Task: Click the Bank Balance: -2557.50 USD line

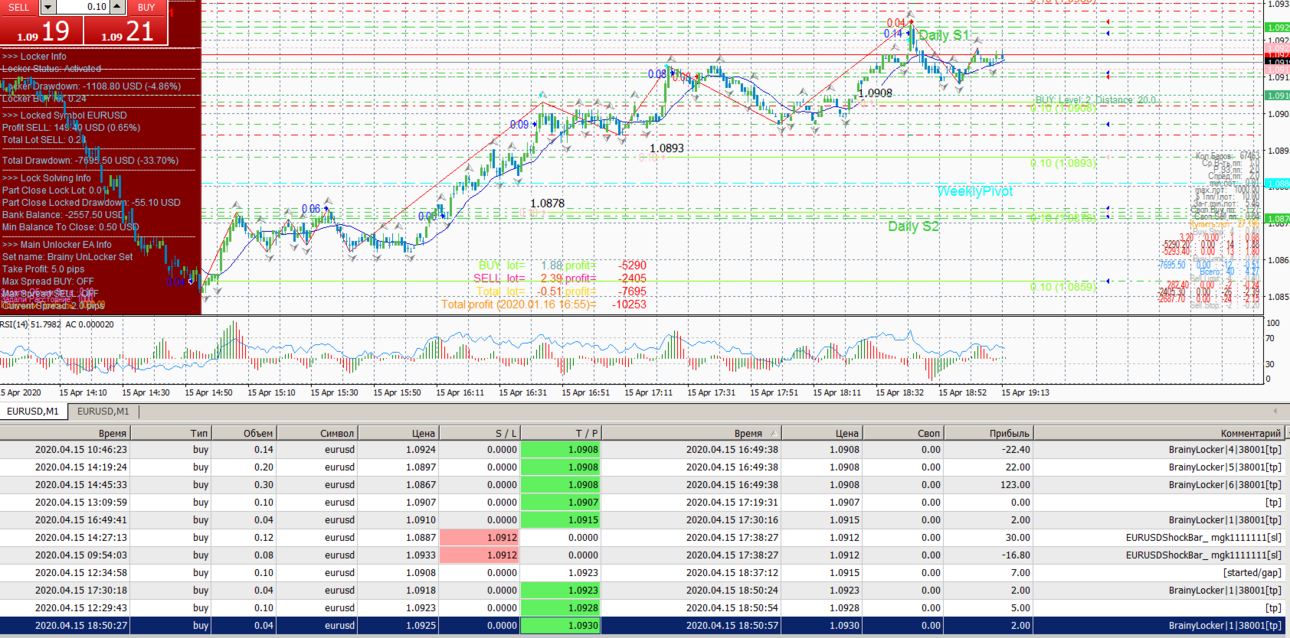Action: tap(63, 214)
